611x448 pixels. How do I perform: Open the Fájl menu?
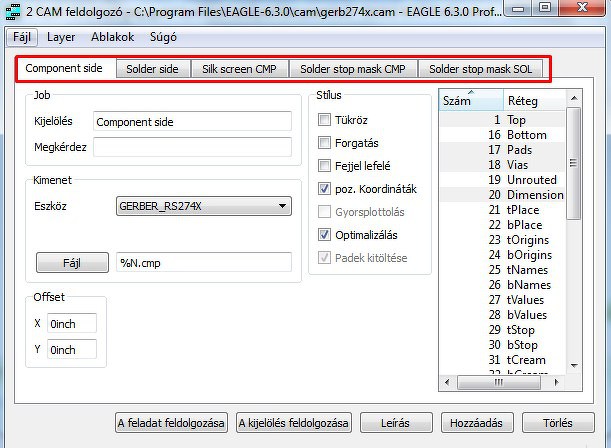pyautogui.click(x=22, y=37)
